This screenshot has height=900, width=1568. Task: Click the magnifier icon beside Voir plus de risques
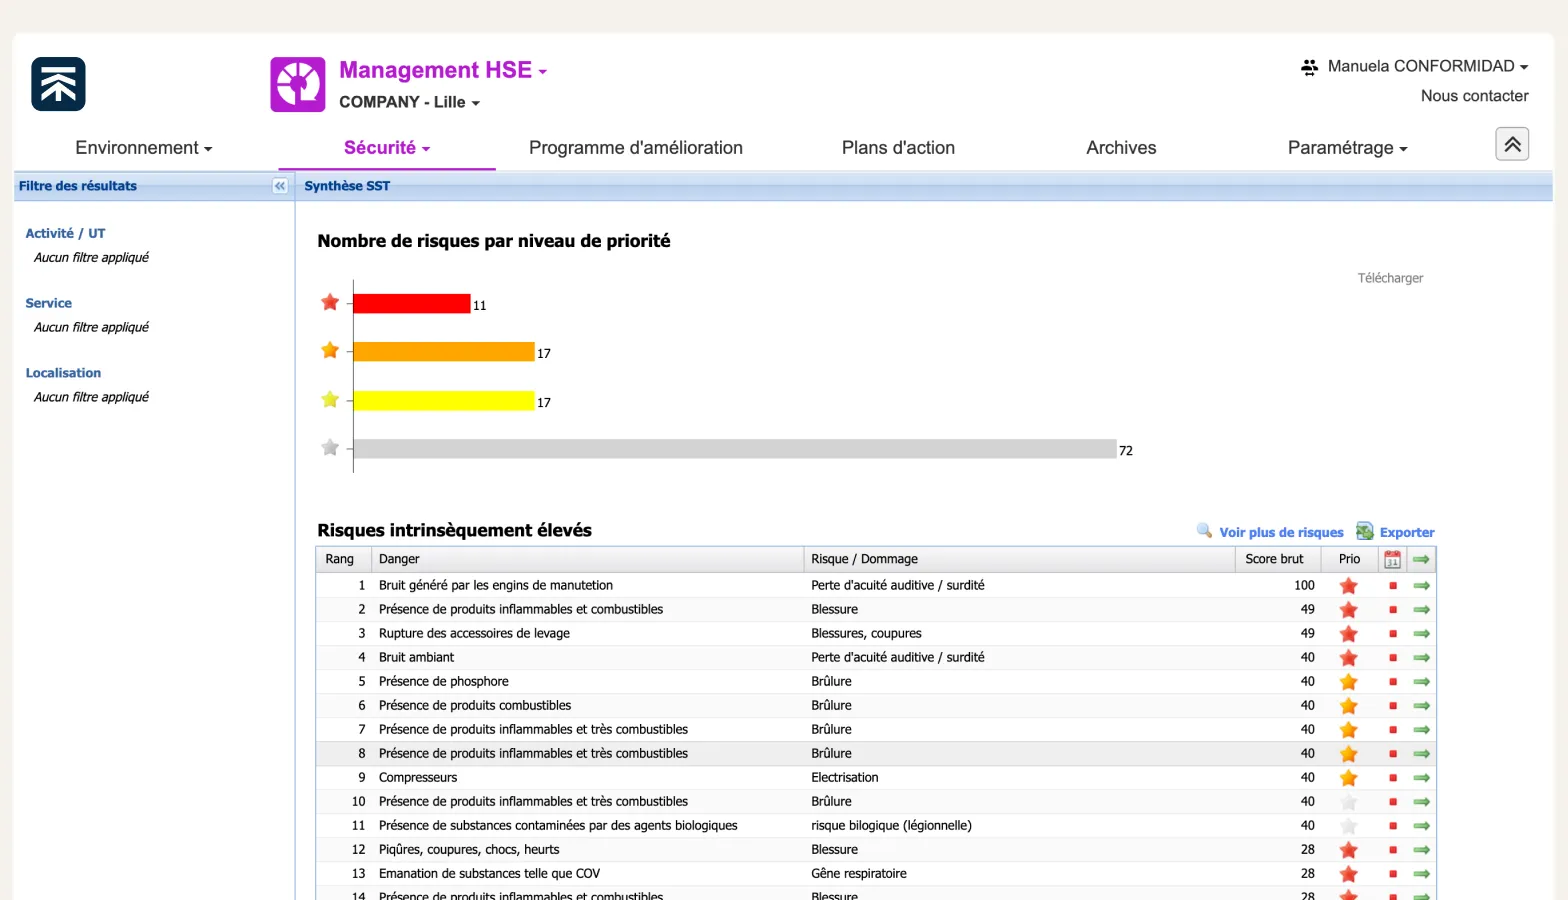tap(1204, 531)
